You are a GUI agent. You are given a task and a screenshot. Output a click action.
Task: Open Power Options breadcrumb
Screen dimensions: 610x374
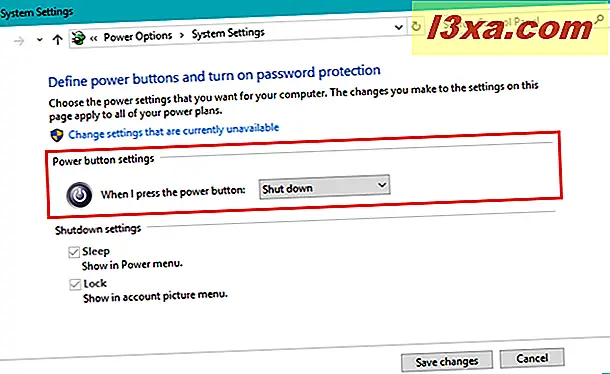(x=138, y=37)
